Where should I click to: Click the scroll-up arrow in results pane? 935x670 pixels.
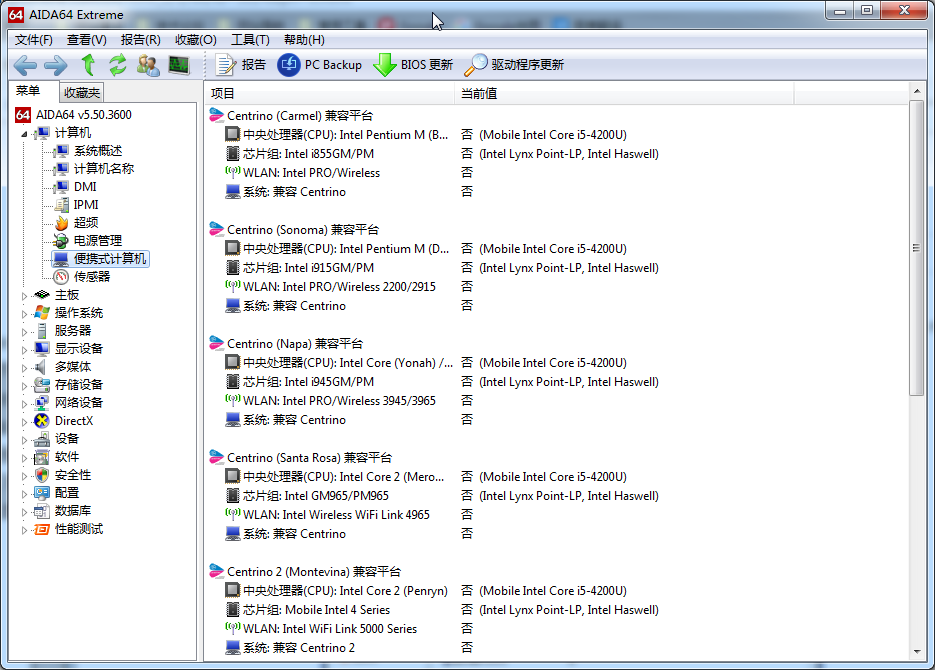click(x=917, y=91)
